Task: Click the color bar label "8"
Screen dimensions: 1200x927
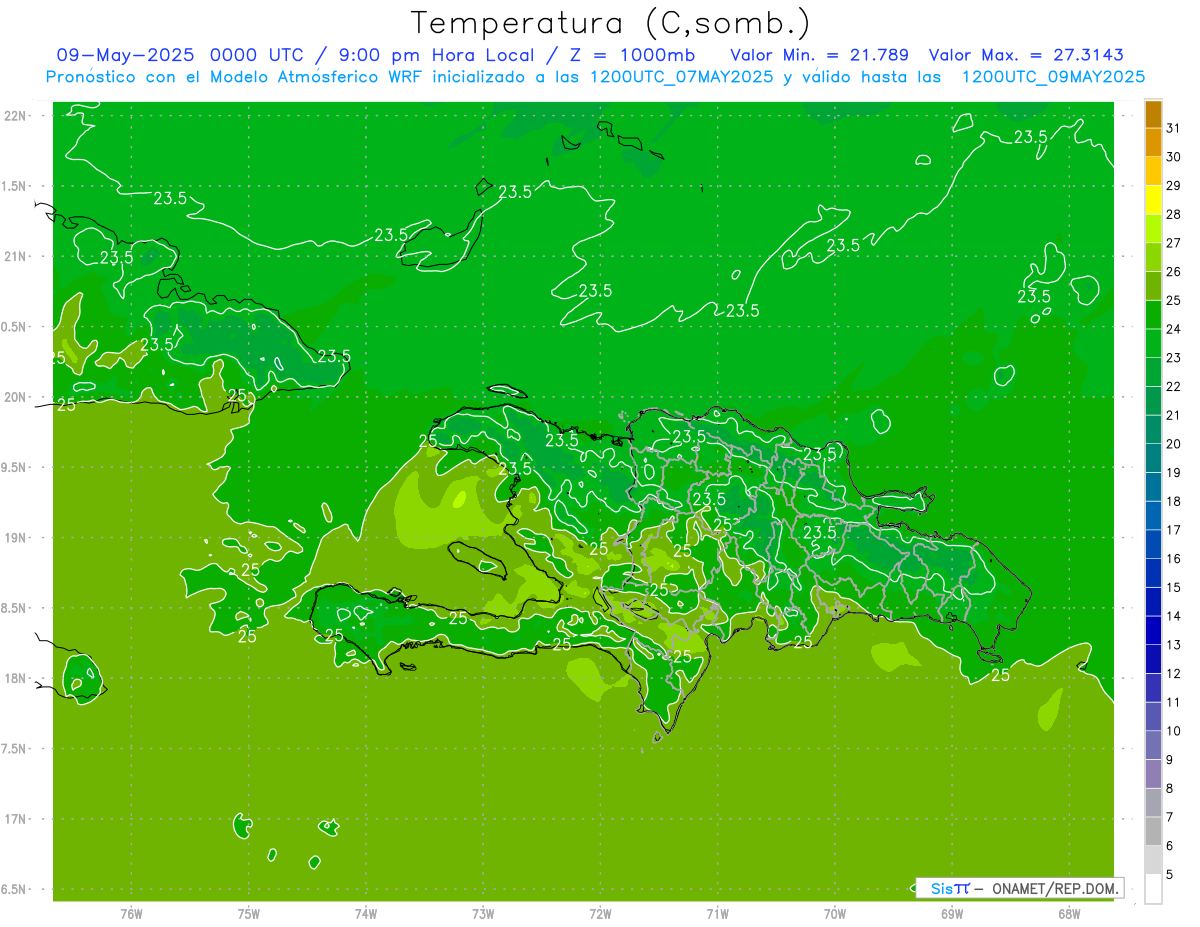Action: point(1171,788)
